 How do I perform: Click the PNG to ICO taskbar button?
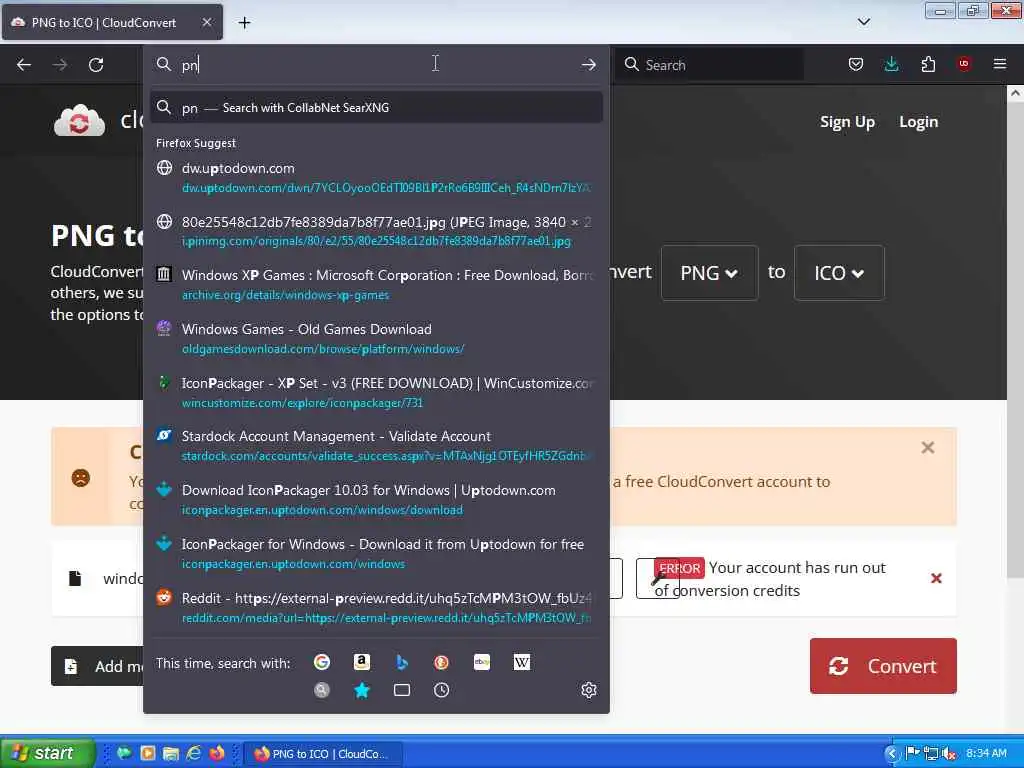(323, 754)
